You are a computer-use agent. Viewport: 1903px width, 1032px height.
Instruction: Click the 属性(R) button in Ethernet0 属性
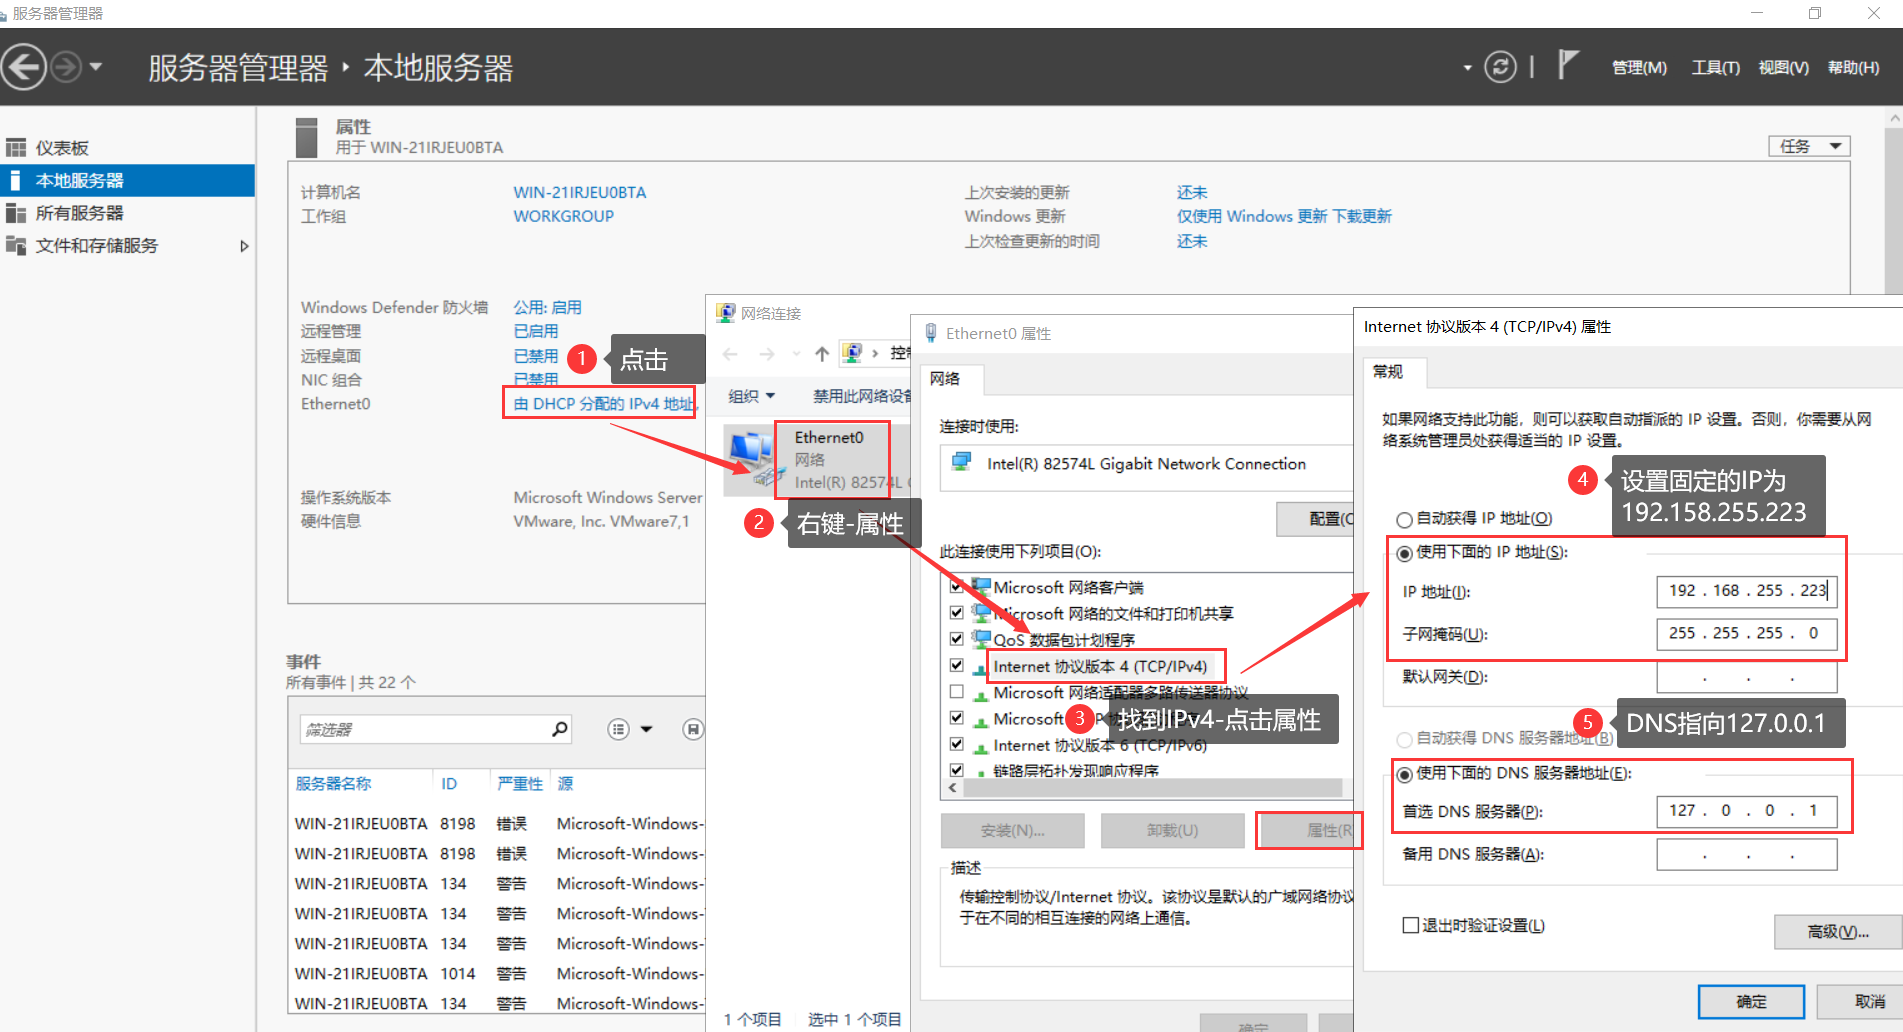coord(1307,830)
